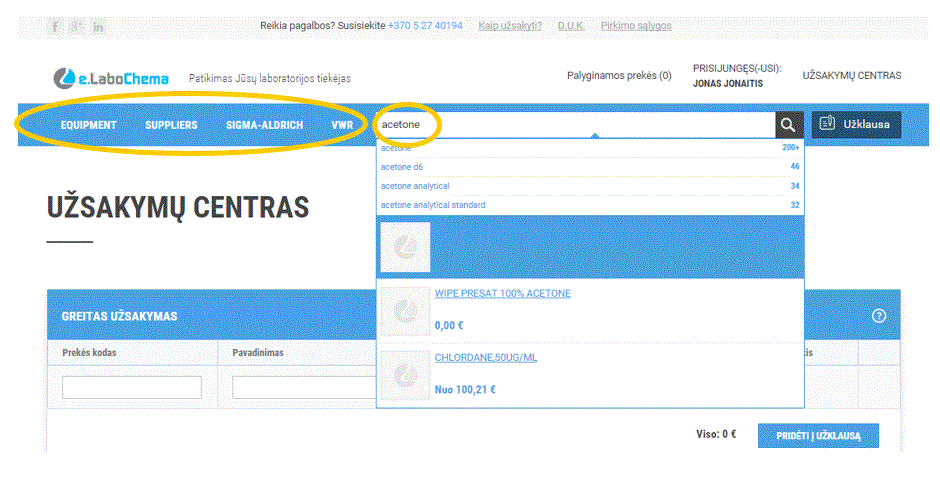Select 'acetone d6' suggestion
The width and height of the screenshot is (940, 491).
[590, 167]
